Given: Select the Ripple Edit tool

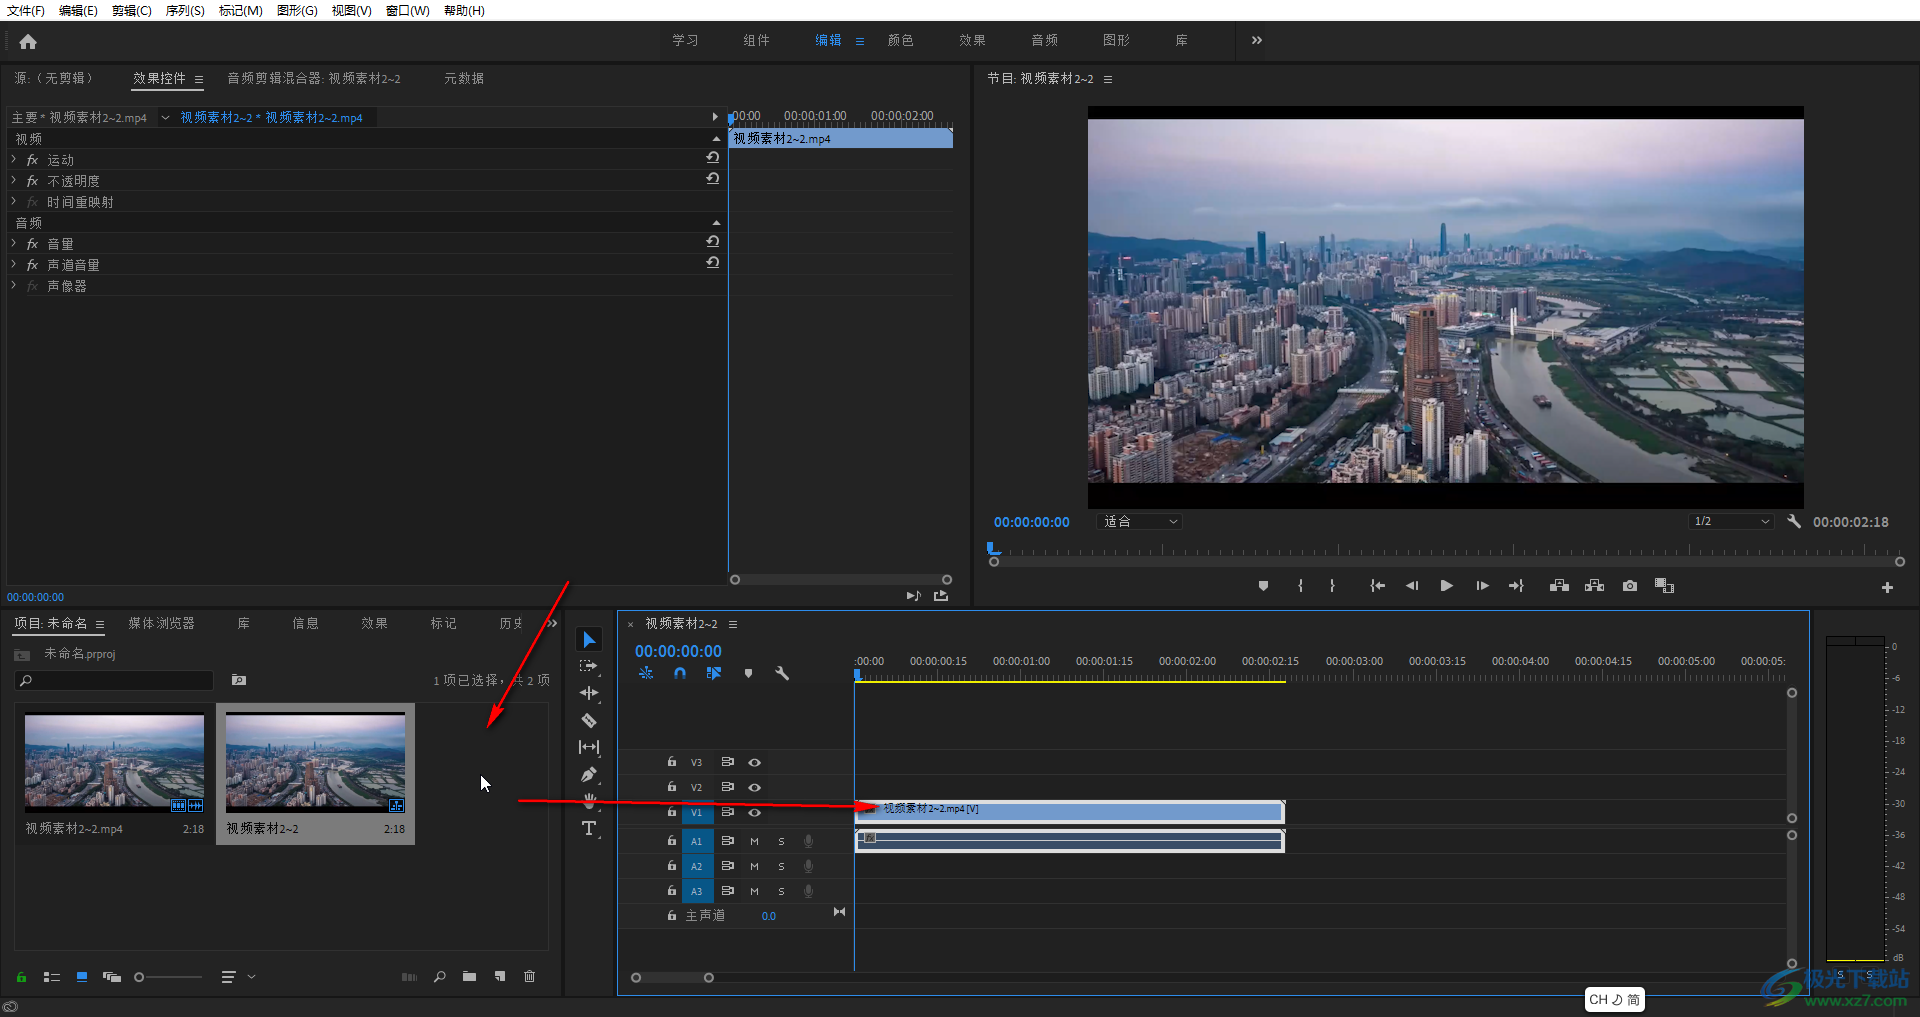Looking at the screenshot, I should click(589, 693).
